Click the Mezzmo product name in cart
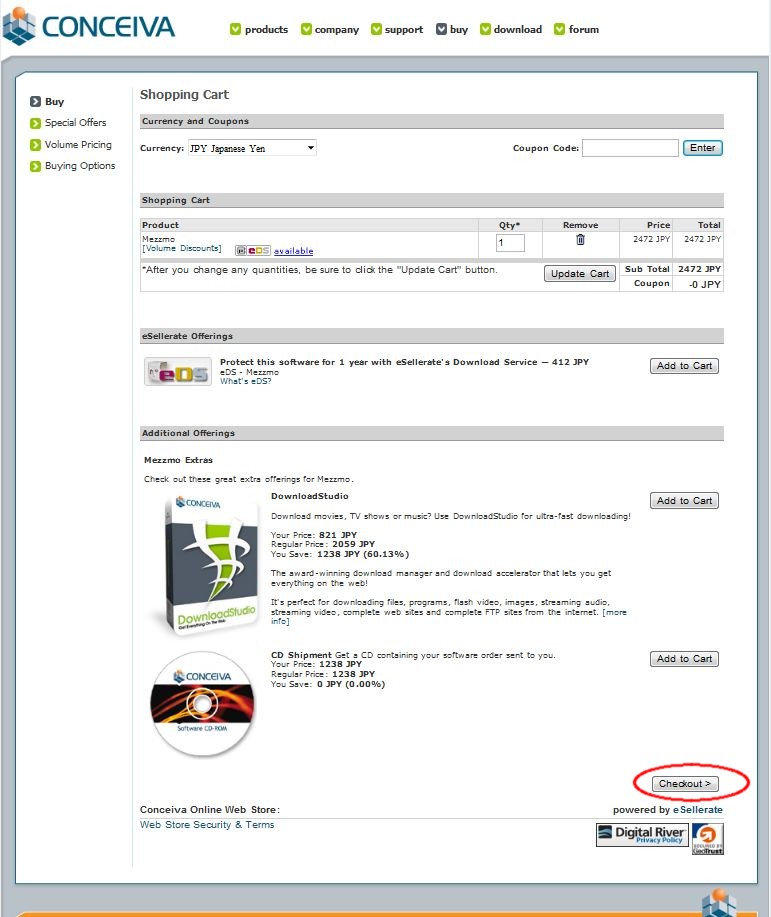The image size is (771, 917). point(159,239)
